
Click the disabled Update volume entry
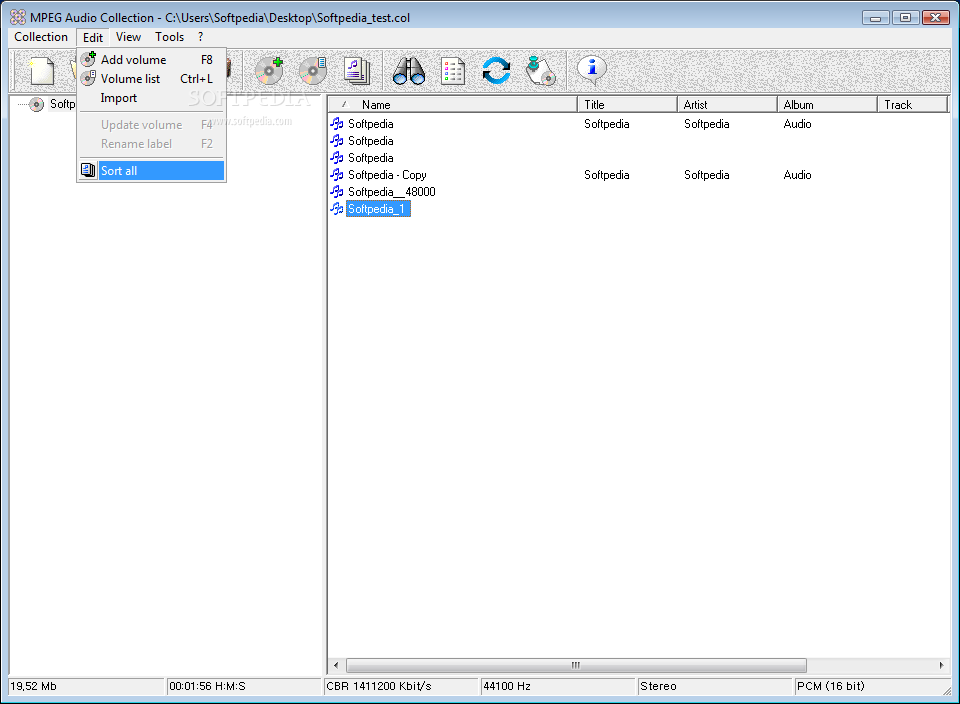coord(152,124)
